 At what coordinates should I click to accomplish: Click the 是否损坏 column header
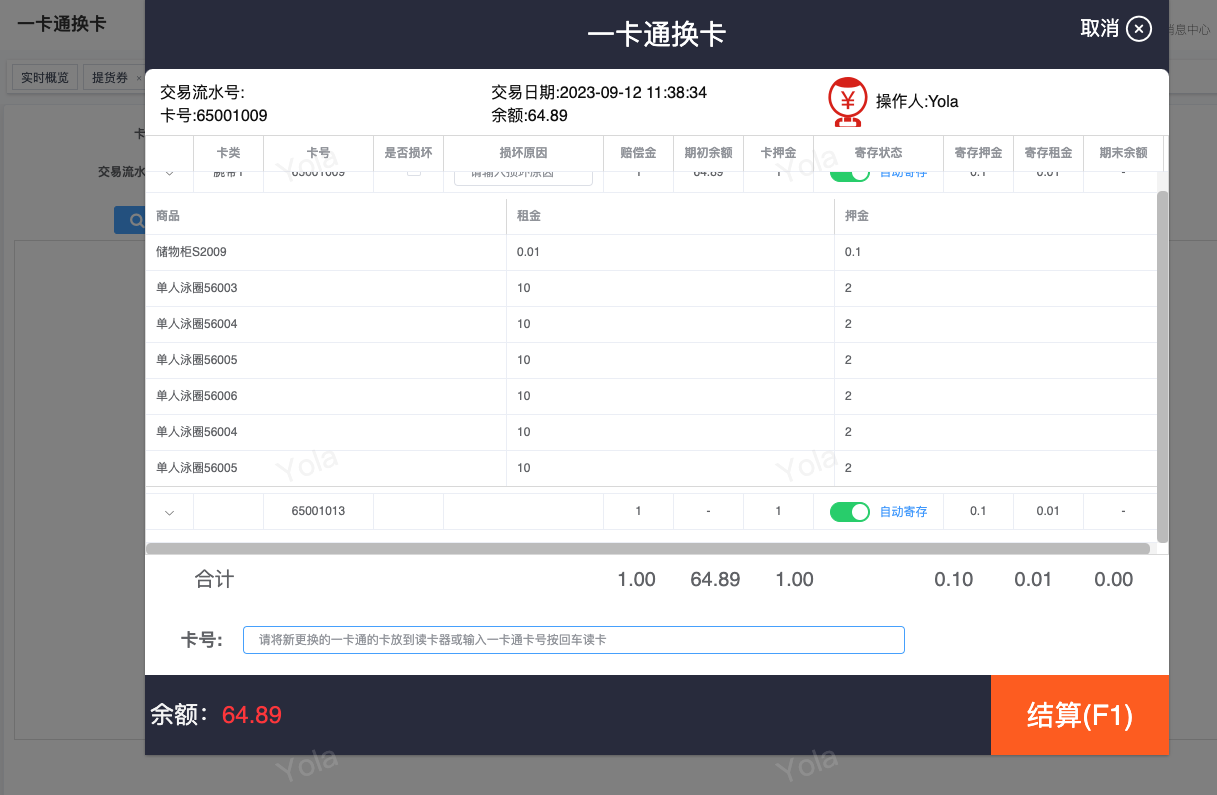(408, 153)
